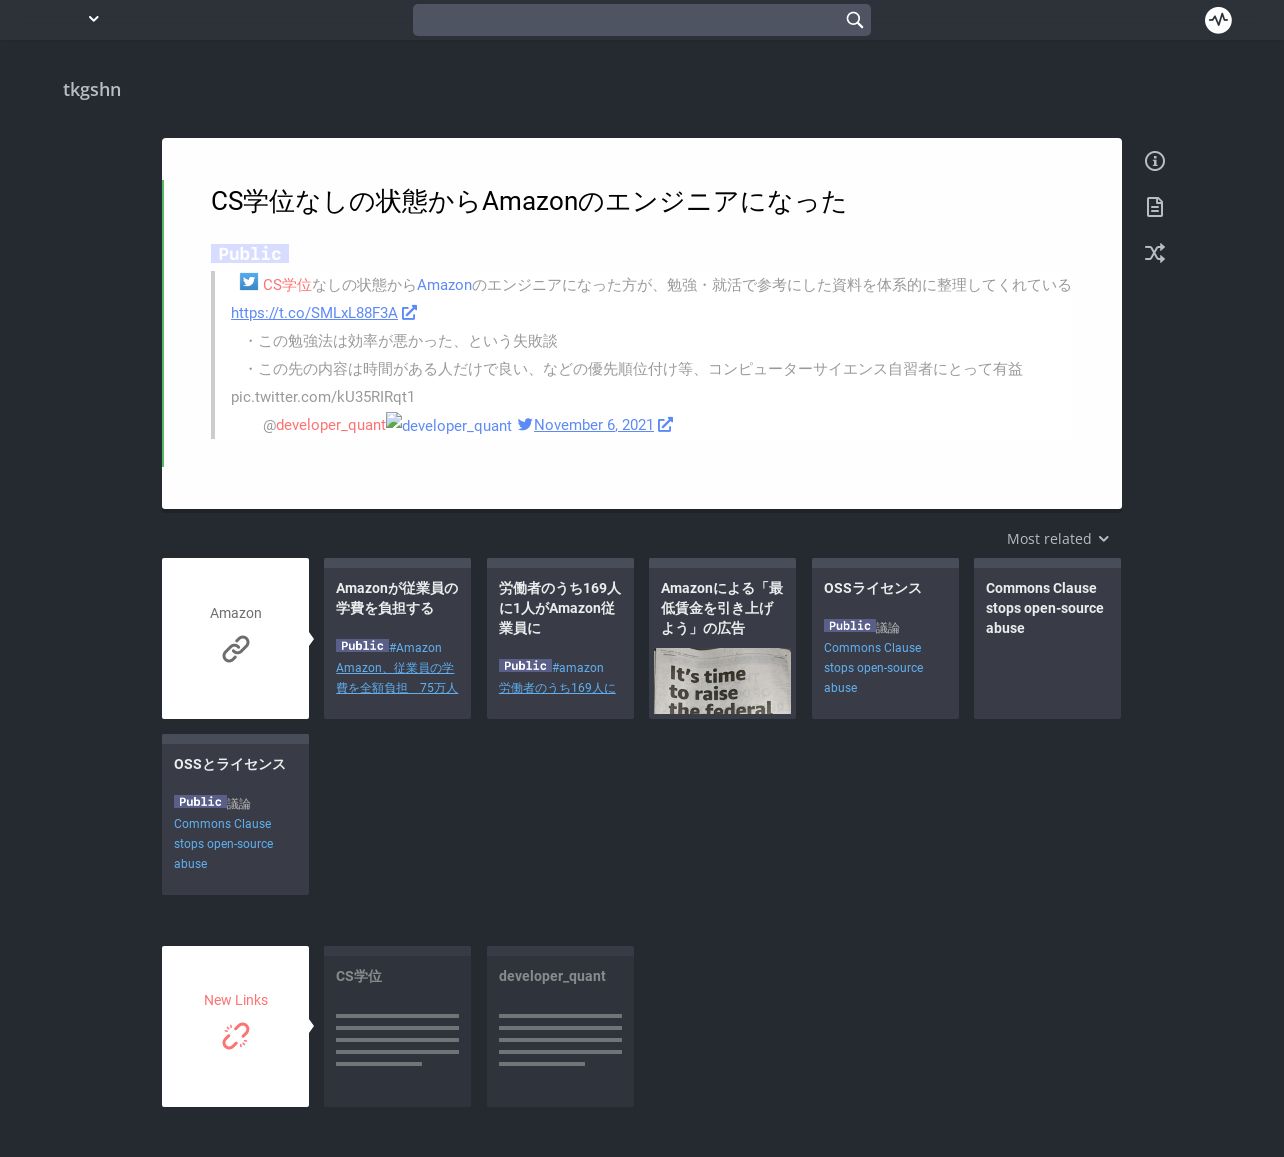Open the empty CS学位 new page card
Image resolution: width=1284 pixels, height=1157 pixels.
pos(397,1026)
